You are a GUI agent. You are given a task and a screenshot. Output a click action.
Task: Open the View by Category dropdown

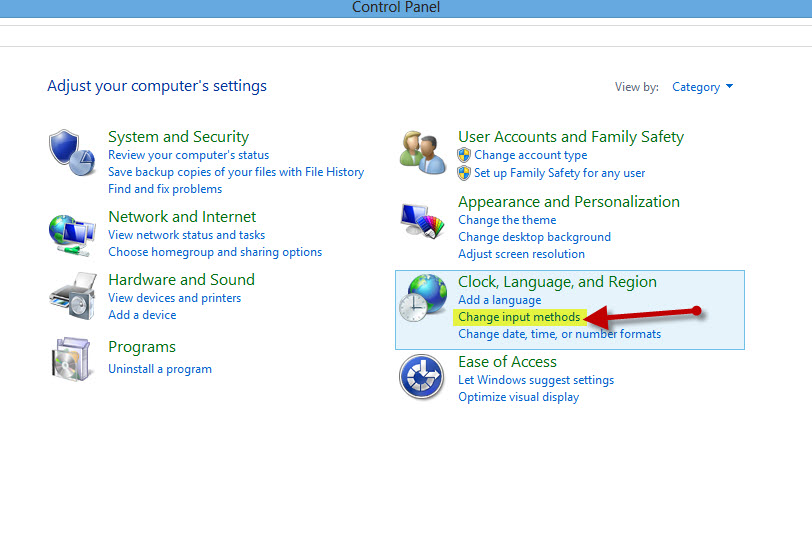coord(702,87)
